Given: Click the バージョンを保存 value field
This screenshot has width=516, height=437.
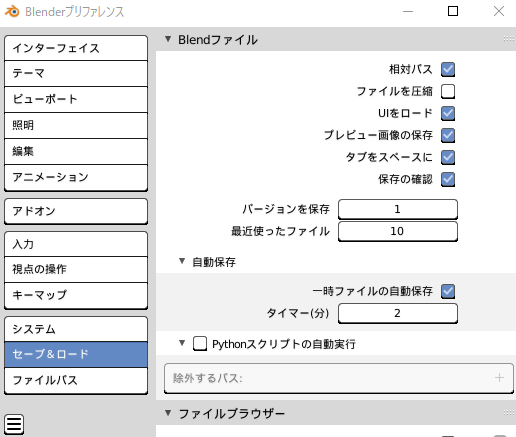Looking at the screenshot, I should 398,209.
